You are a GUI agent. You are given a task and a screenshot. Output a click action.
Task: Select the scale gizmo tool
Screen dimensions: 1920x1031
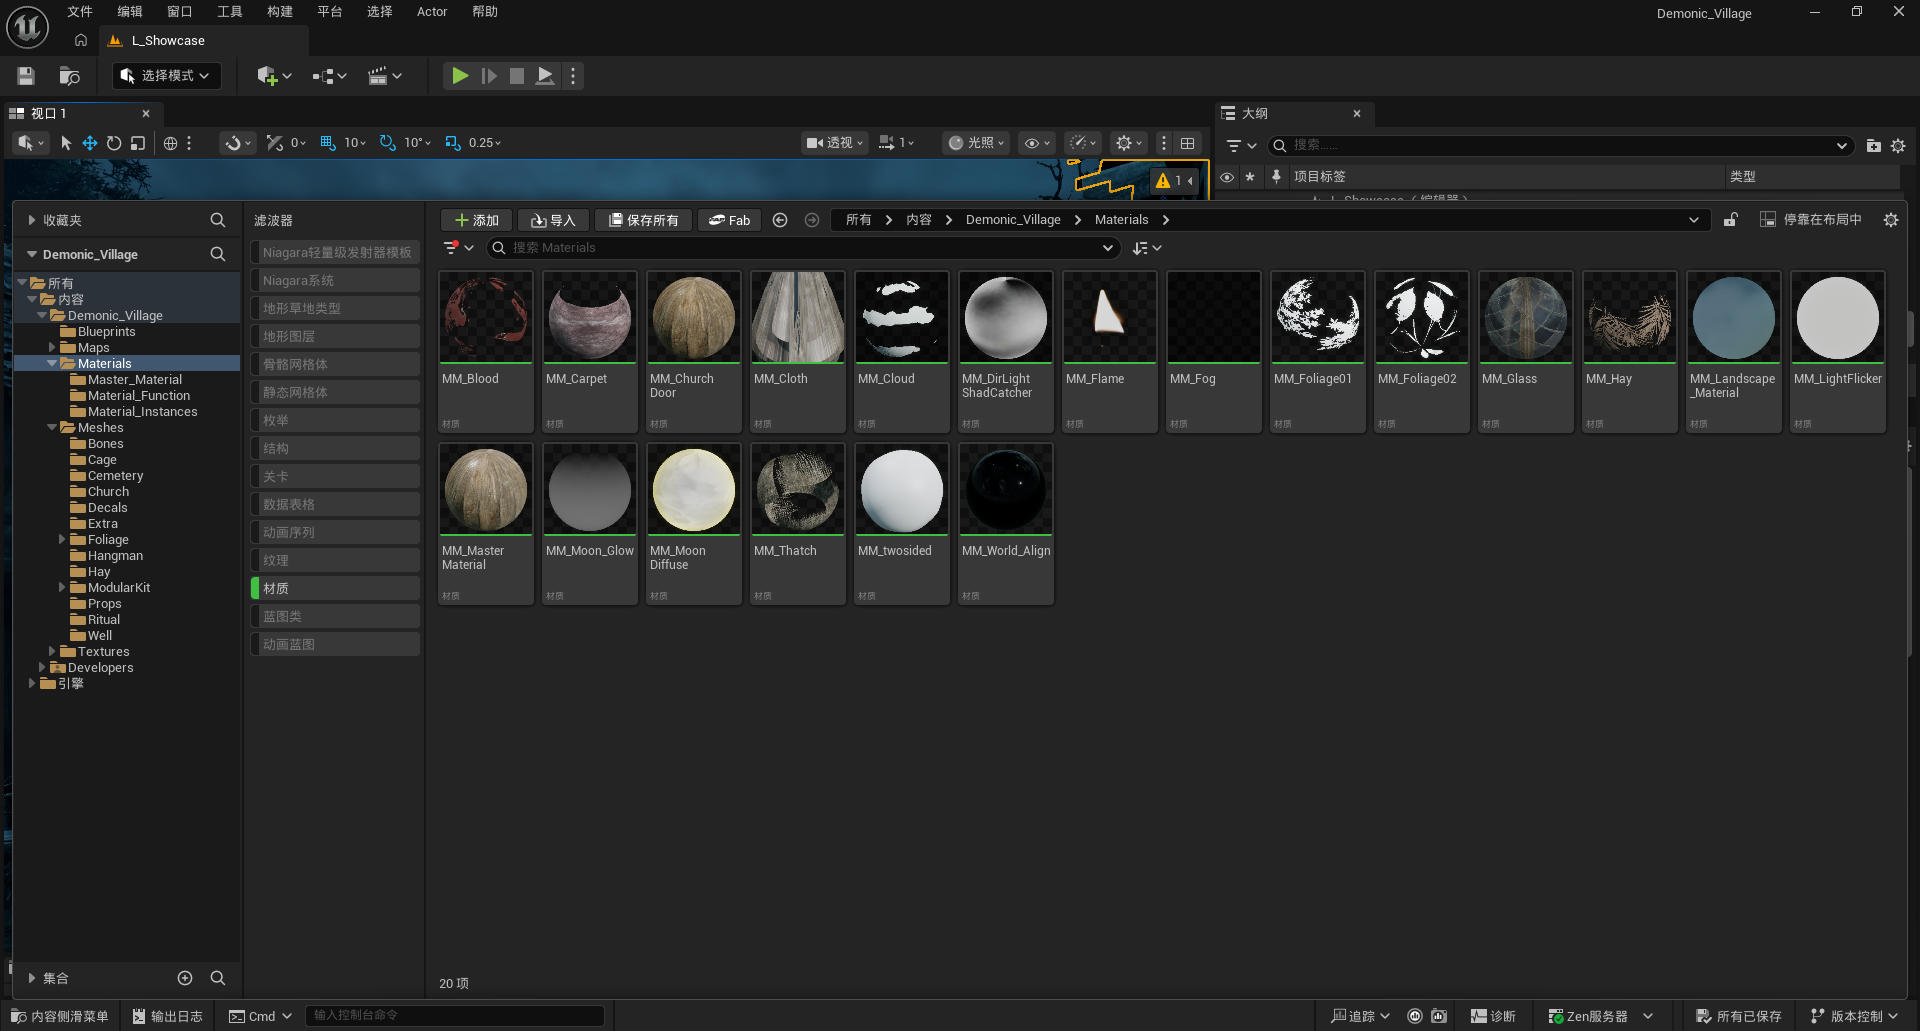click(138, 143)
